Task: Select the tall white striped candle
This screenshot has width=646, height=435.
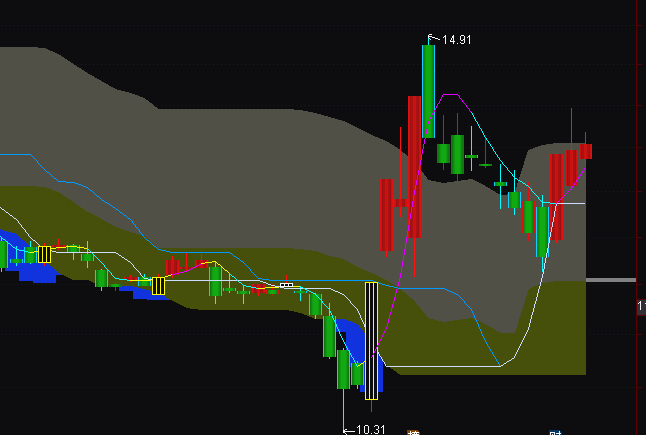Action: point(372,340)
